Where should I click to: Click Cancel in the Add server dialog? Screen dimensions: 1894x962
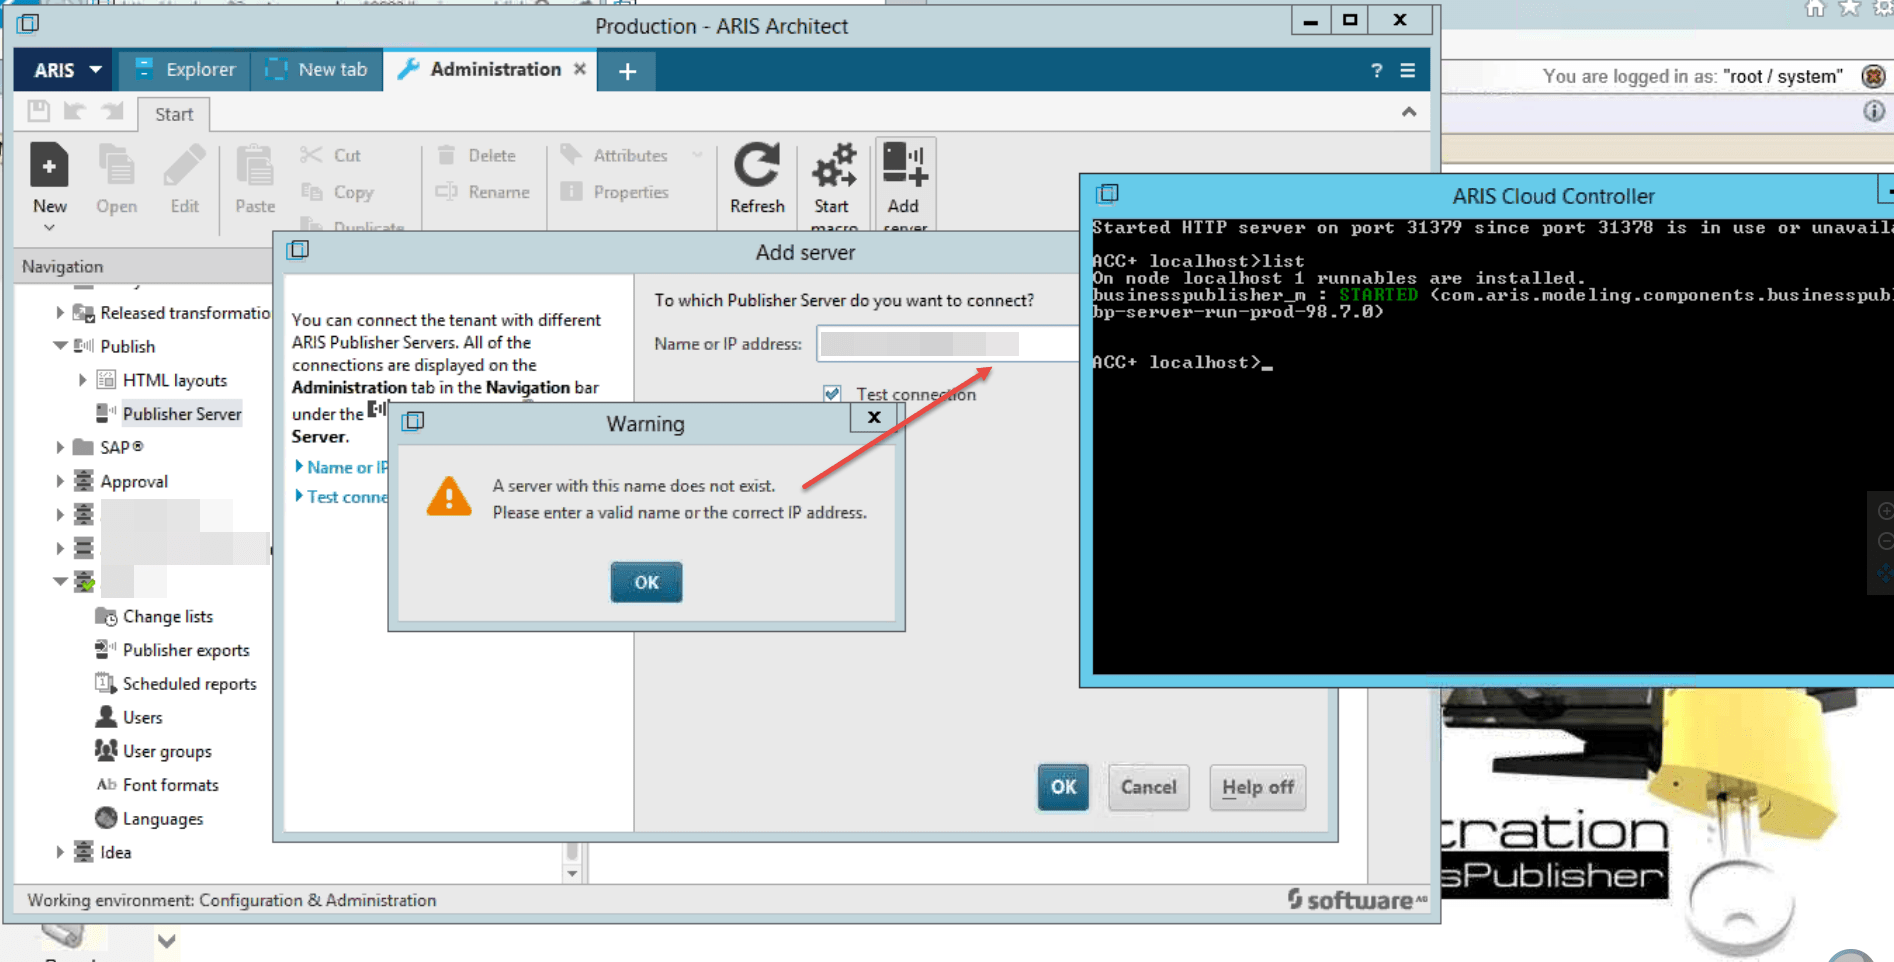tap(1148, 787)
